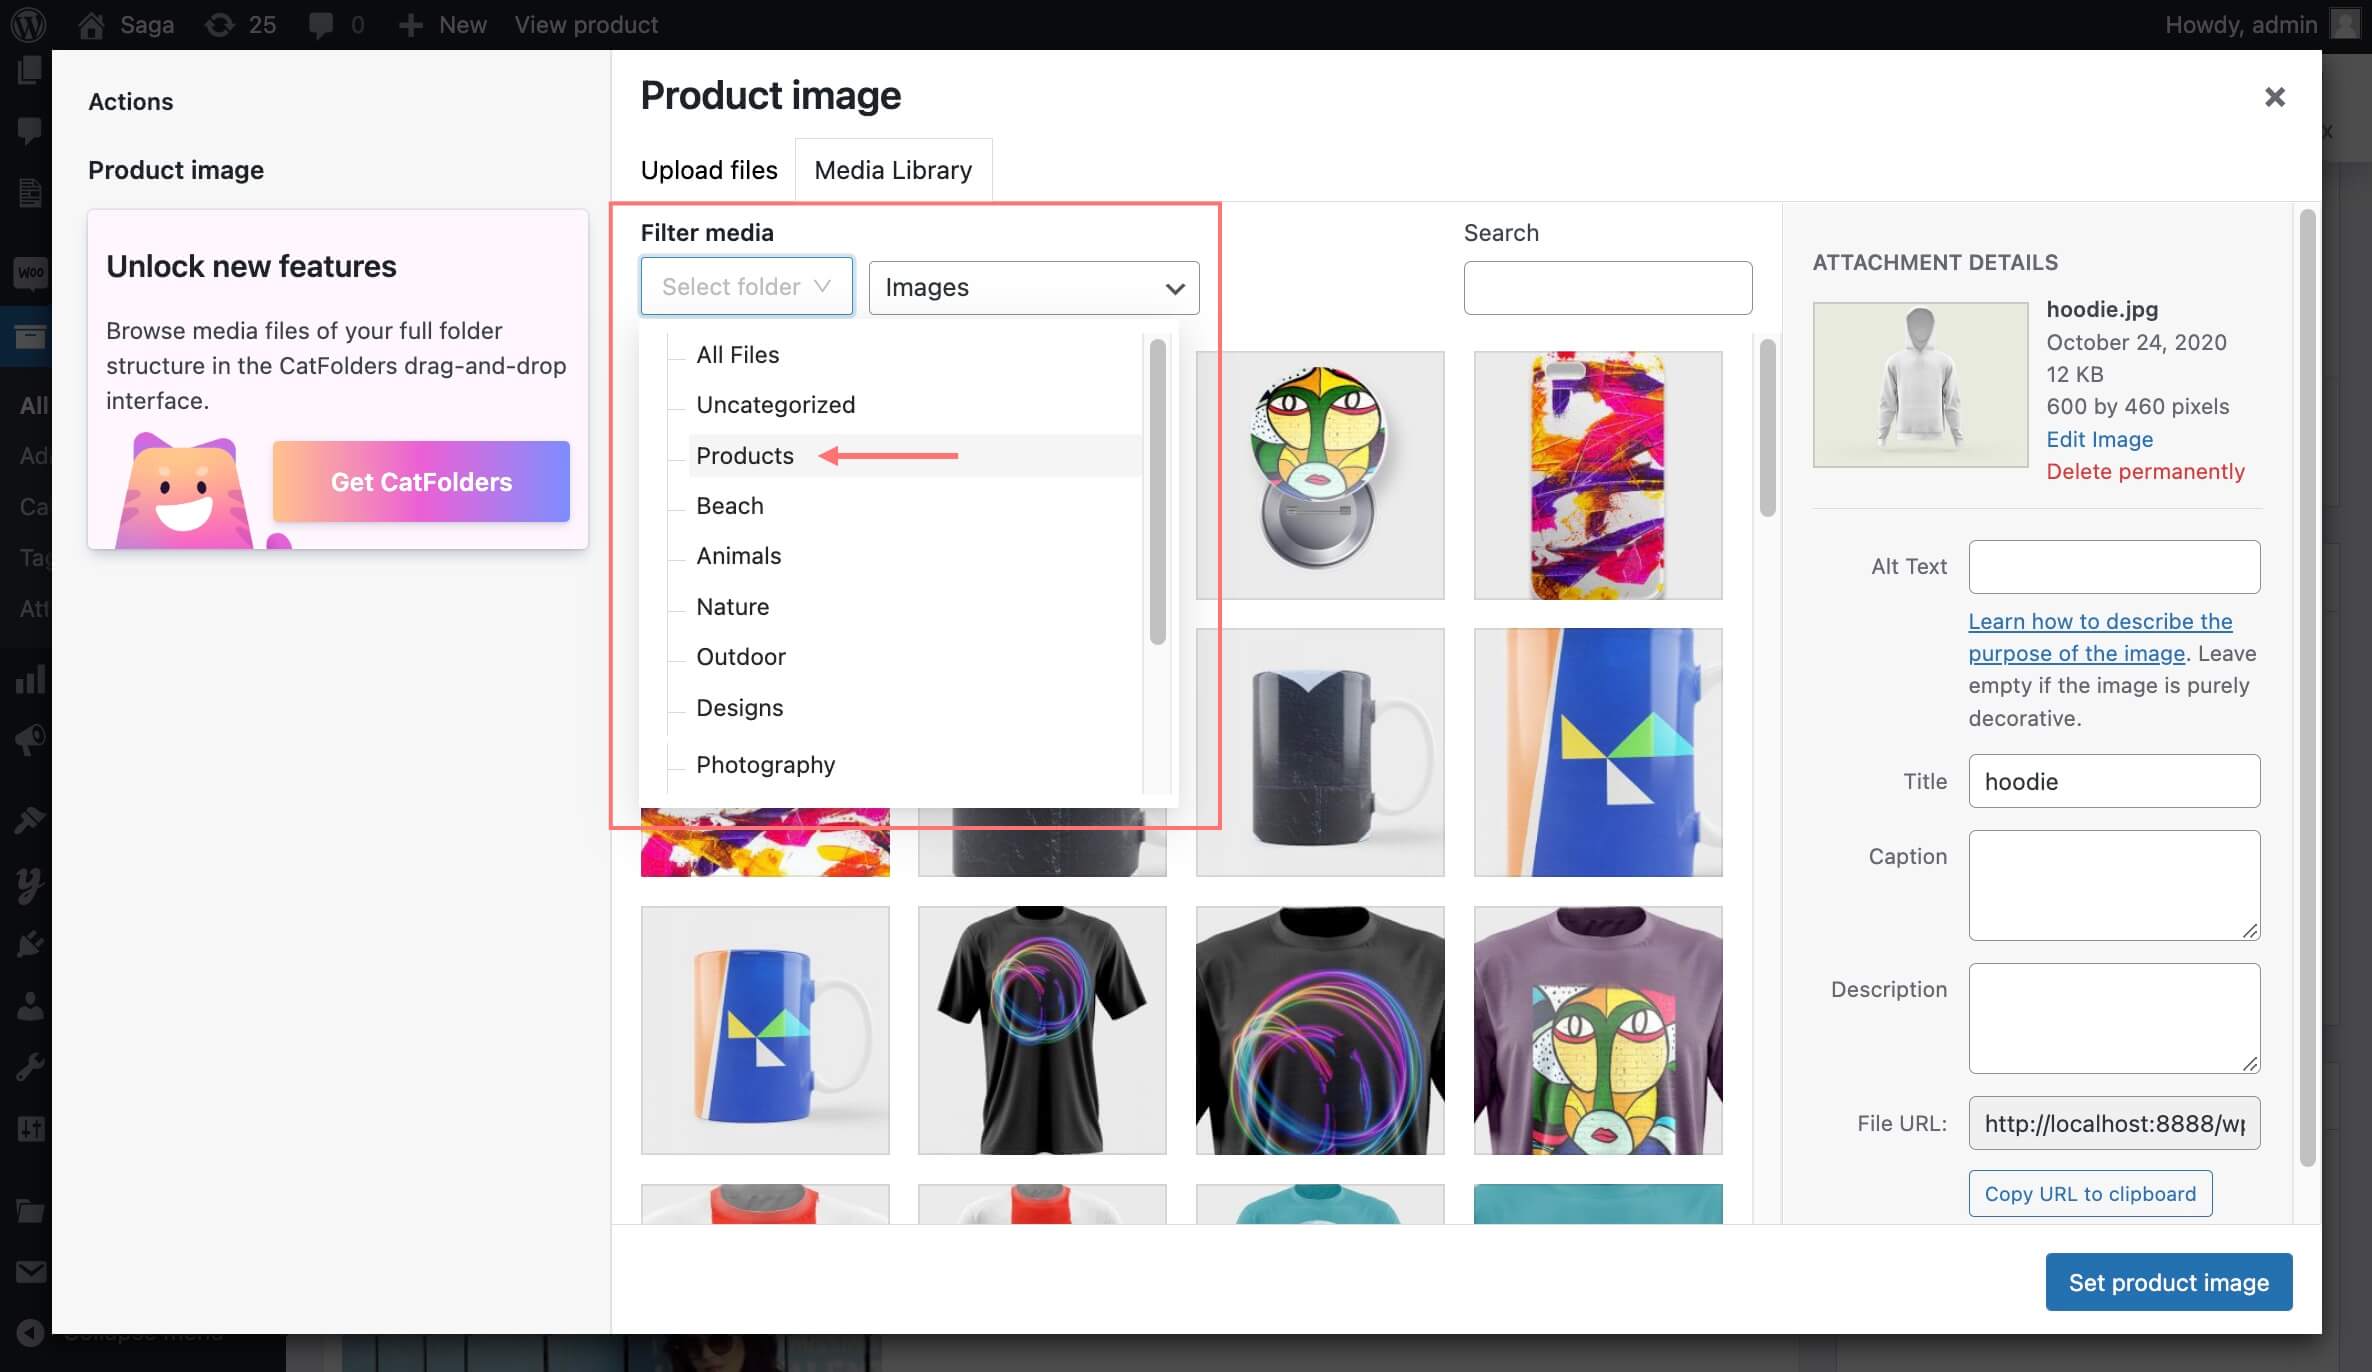This screenshot has width=2372, height=1372.
Task: Open Appearance paintbrush sidebar icon
Action: click(x=30, y=820)
